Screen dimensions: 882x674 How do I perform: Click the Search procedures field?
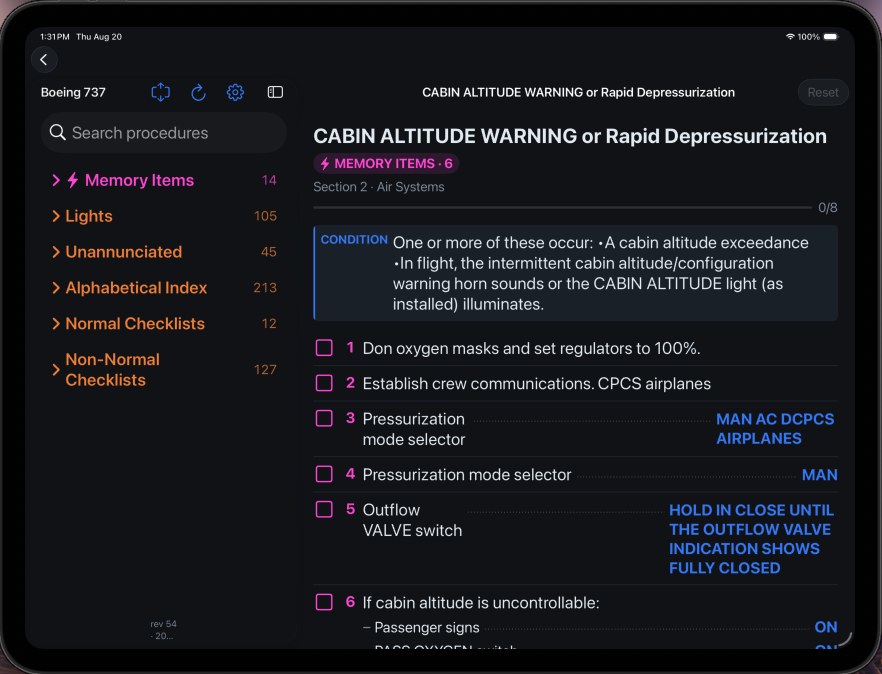pyautogui.click(x=164, y=133)
